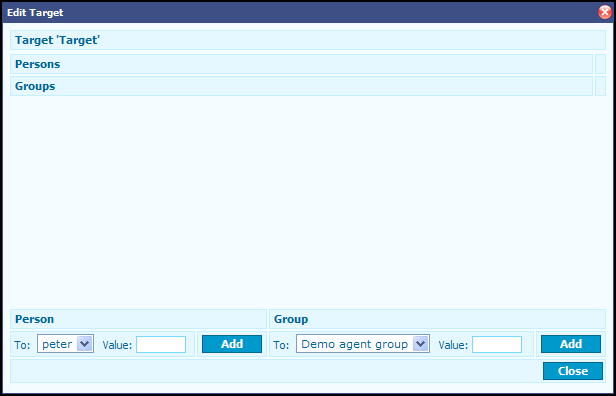The width and height of the screenshot is (616, 396).
Task: Focus the Group Value input field
Action: [497, 345]
